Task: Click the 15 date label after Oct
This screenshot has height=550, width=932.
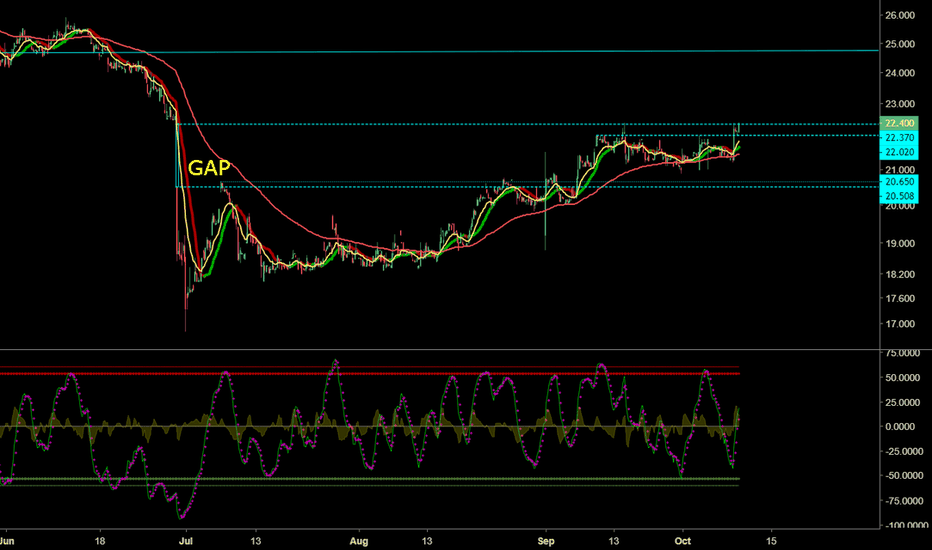Action: click(x=771, y=541)
